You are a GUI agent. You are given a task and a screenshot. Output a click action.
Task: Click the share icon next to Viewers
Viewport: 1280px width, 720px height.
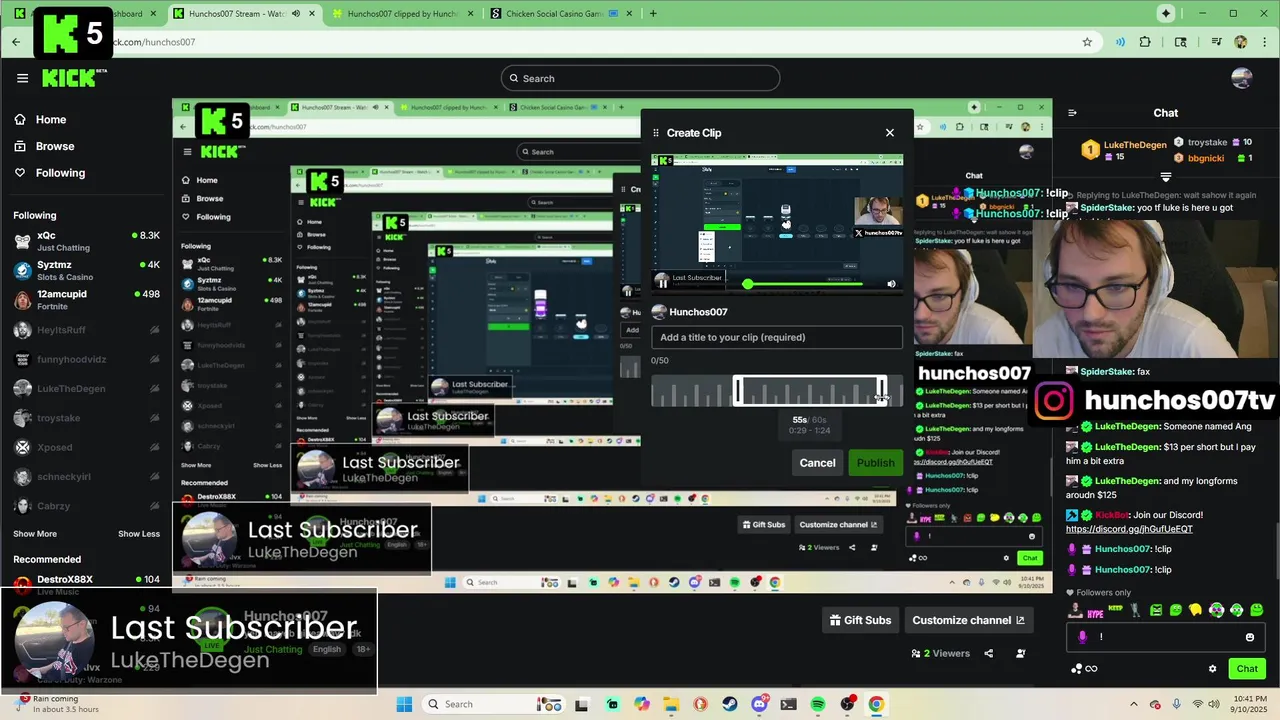989,653
